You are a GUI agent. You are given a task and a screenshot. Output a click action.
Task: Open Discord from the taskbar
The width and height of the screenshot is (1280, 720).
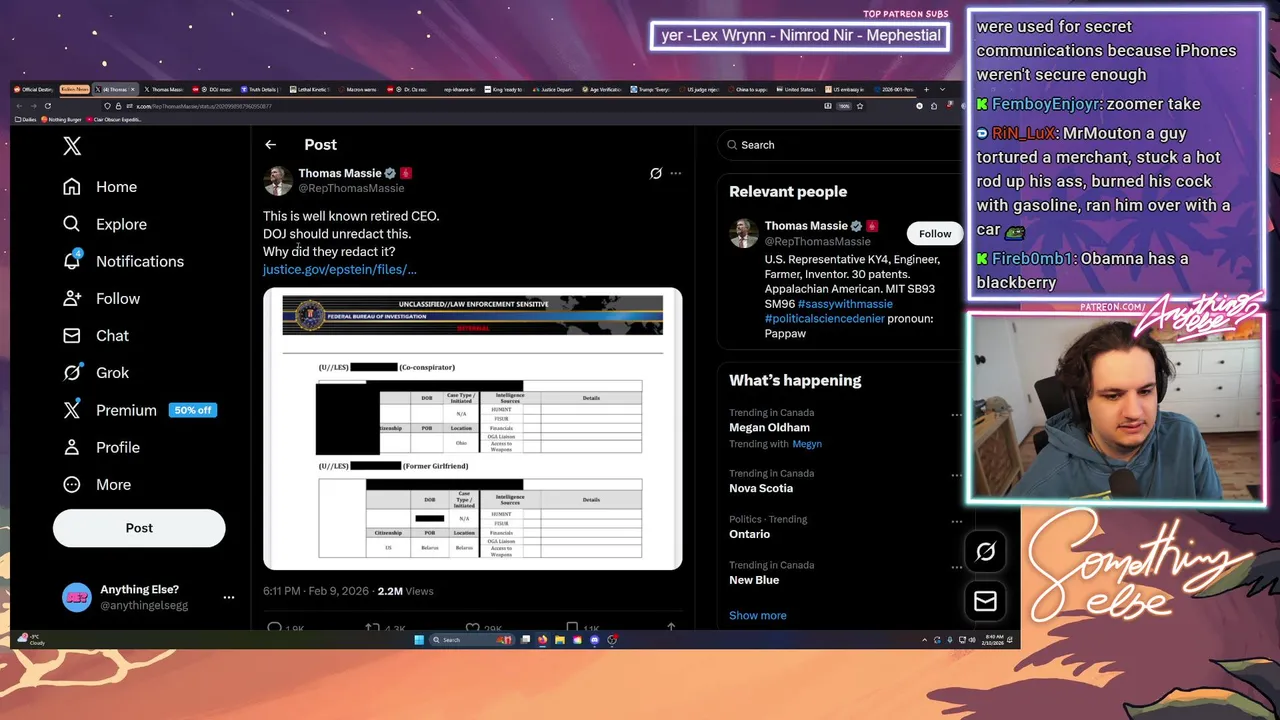pyautogui.click(x=595, y=640)
